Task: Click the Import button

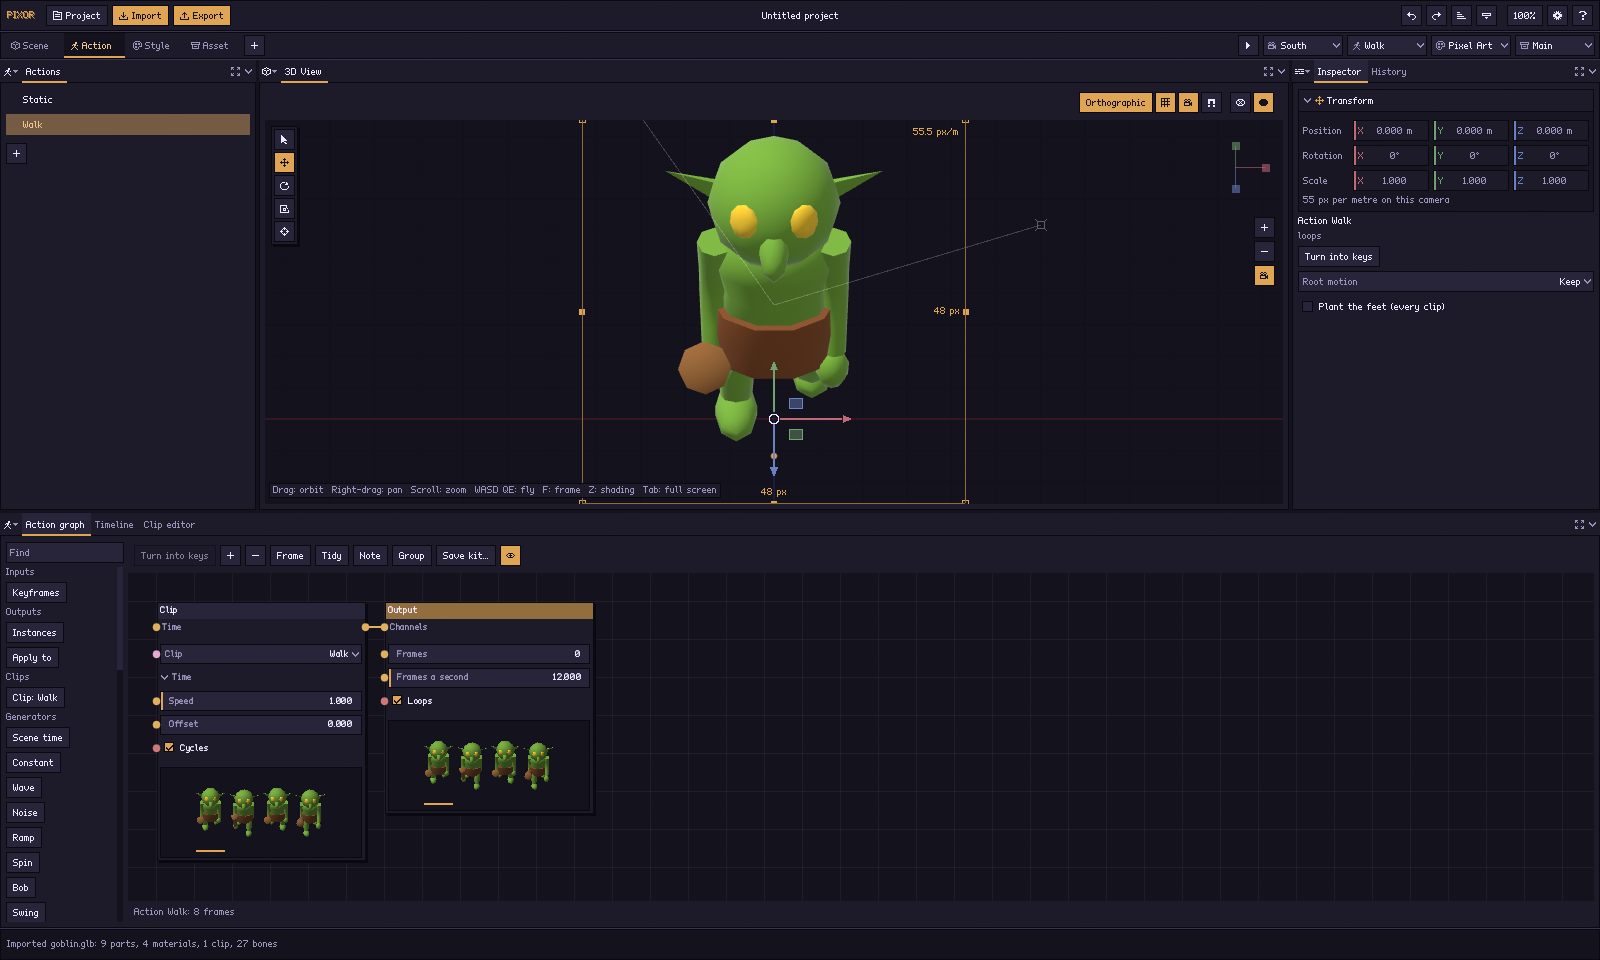Action: 141,16
